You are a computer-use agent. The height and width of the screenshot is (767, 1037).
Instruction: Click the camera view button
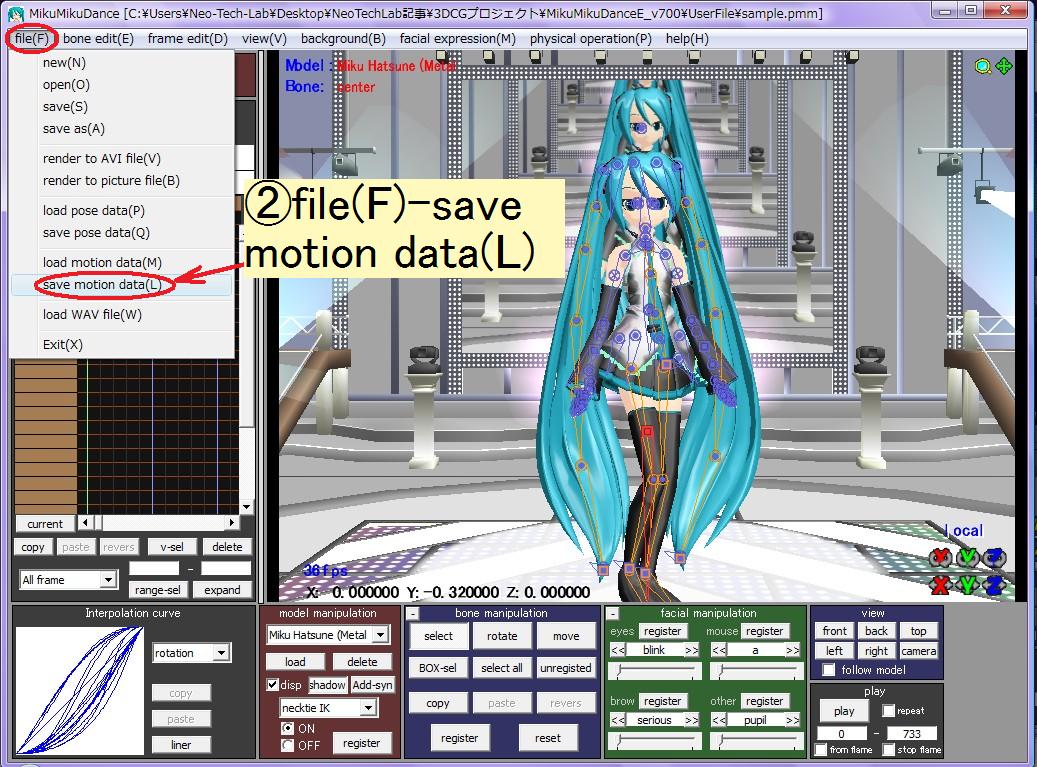click(918, 651)
